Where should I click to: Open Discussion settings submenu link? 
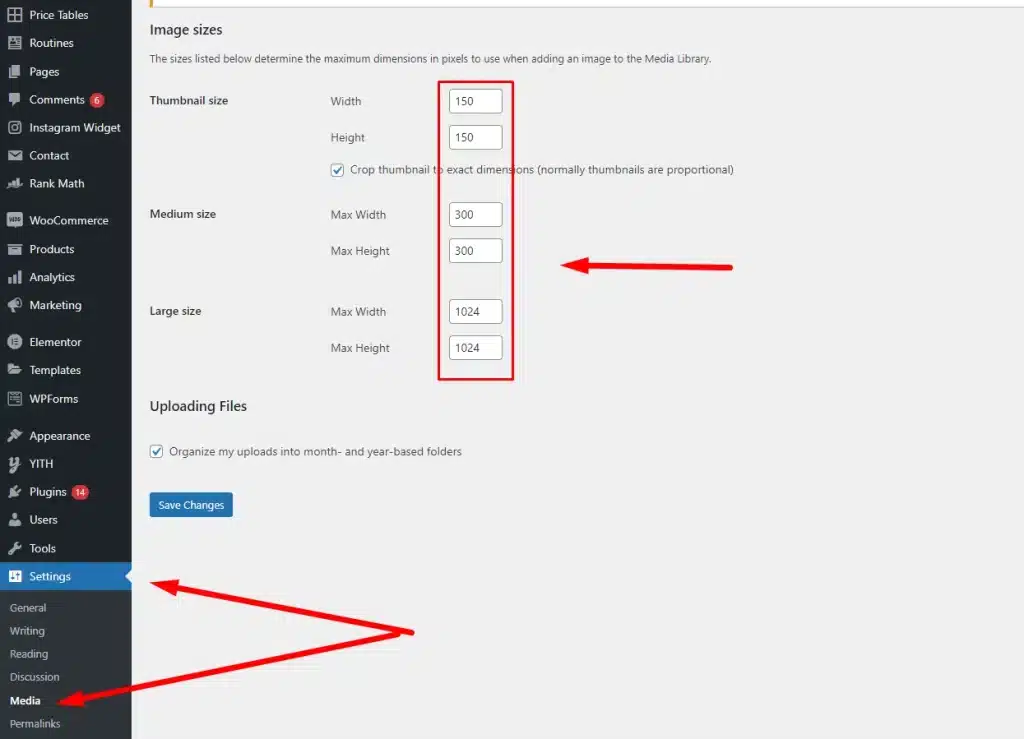35,677
